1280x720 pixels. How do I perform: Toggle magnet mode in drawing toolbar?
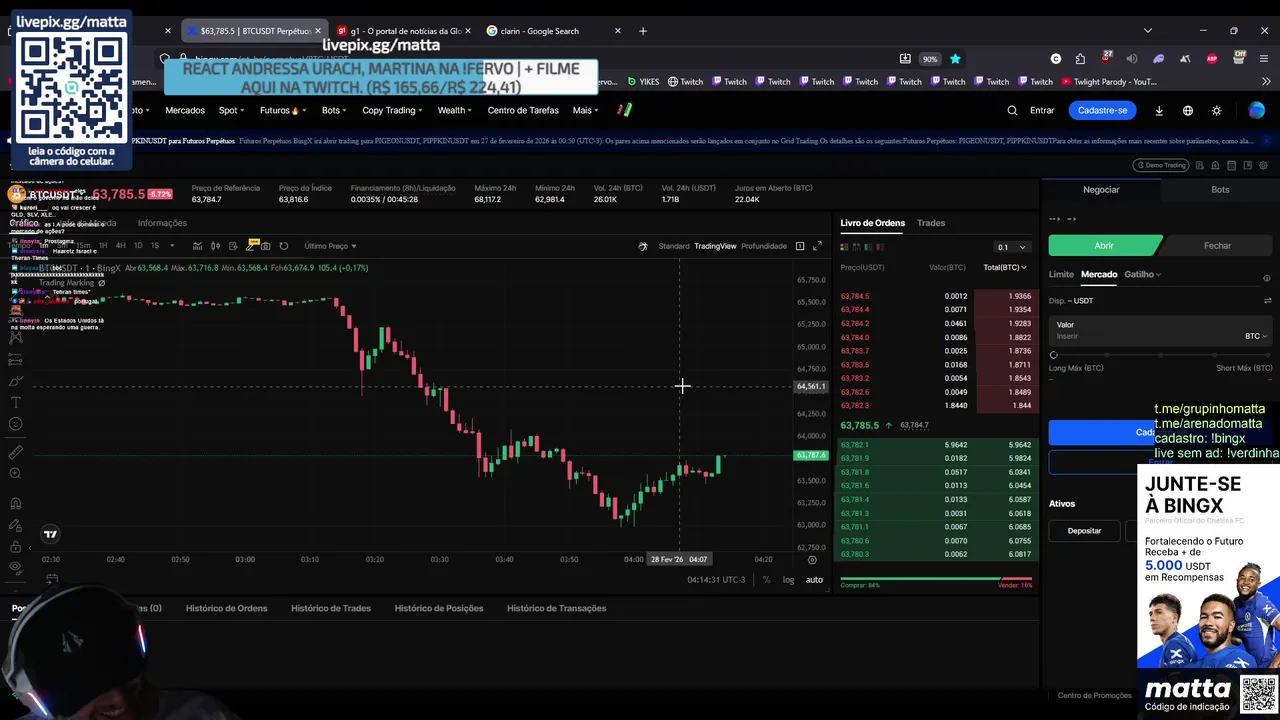15,503
